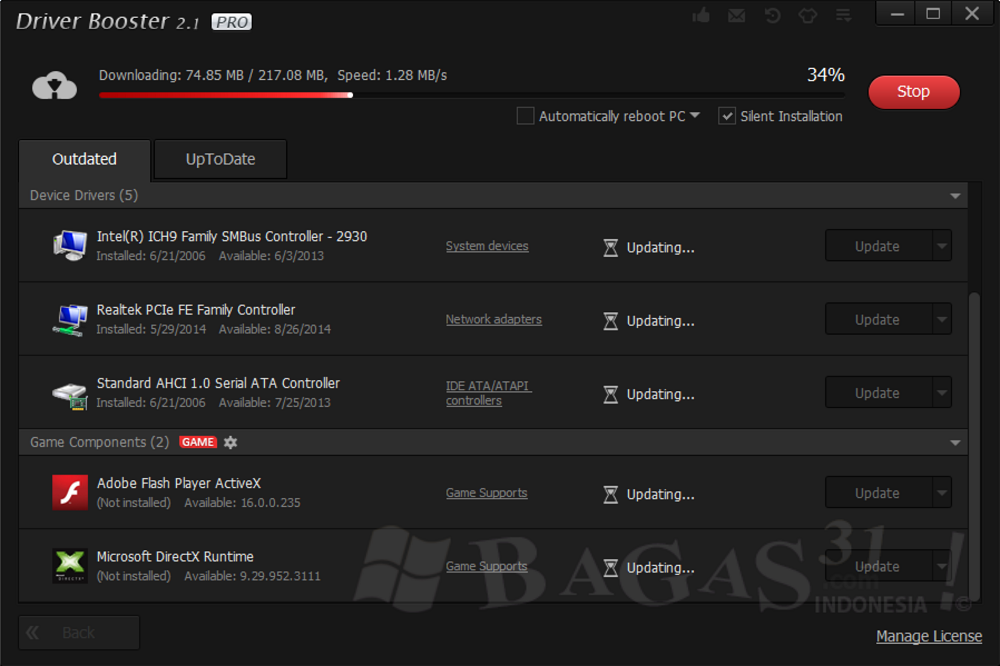This screenshot has width=1000, height=666.
Task: Open Game Supports link for DirectX Runtime
Action: 486,566
